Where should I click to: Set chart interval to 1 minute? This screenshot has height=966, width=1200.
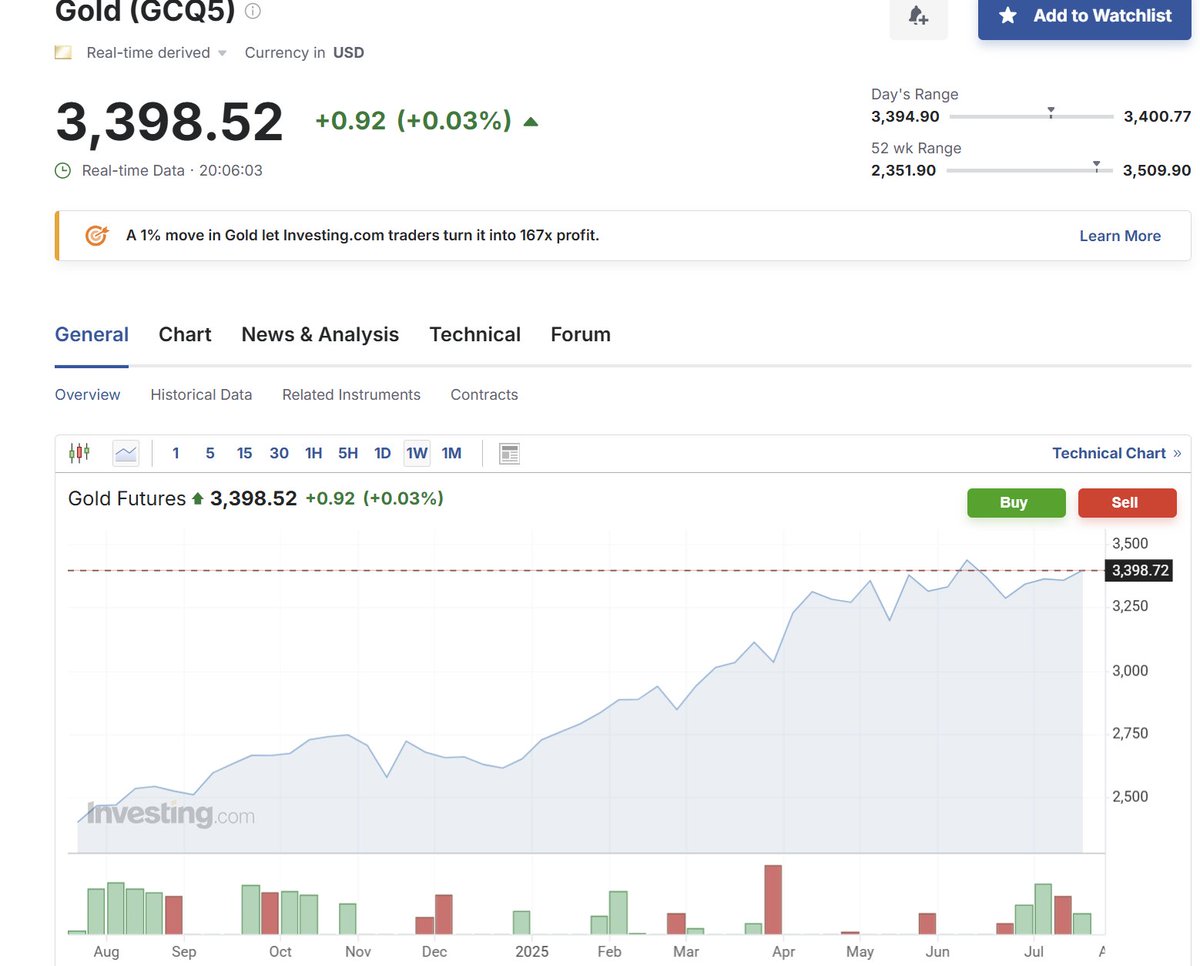click(x=176, y=453)
